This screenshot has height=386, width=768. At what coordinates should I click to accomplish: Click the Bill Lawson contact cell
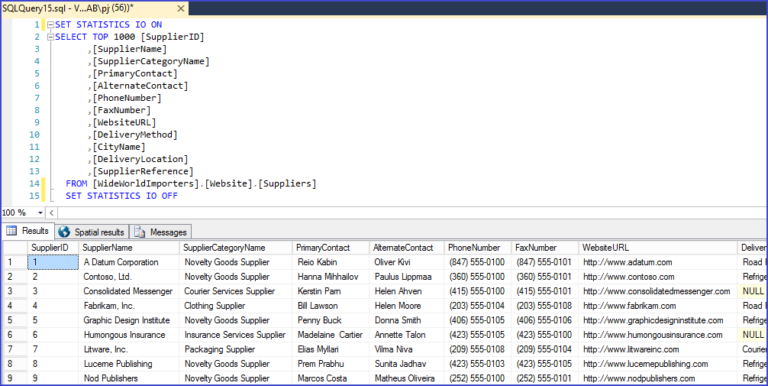[331, 306]
